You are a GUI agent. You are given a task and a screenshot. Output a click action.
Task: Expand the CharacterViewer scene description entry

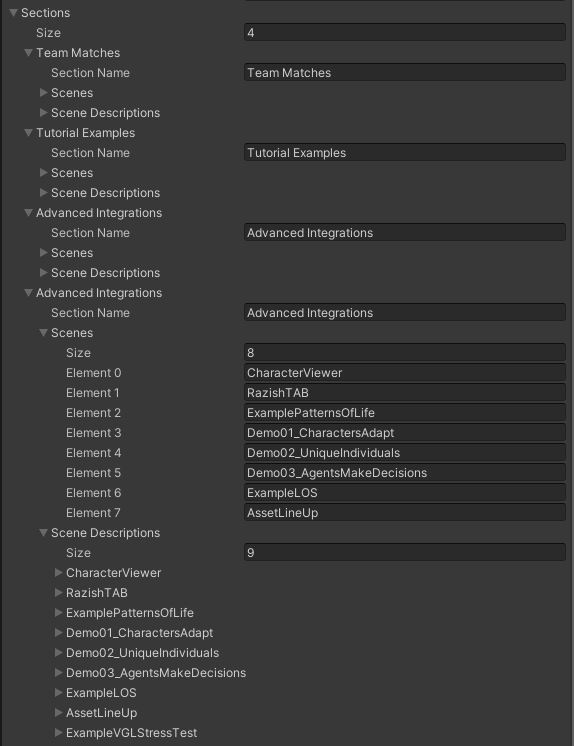pyautogui.click(x=59, y=573)
